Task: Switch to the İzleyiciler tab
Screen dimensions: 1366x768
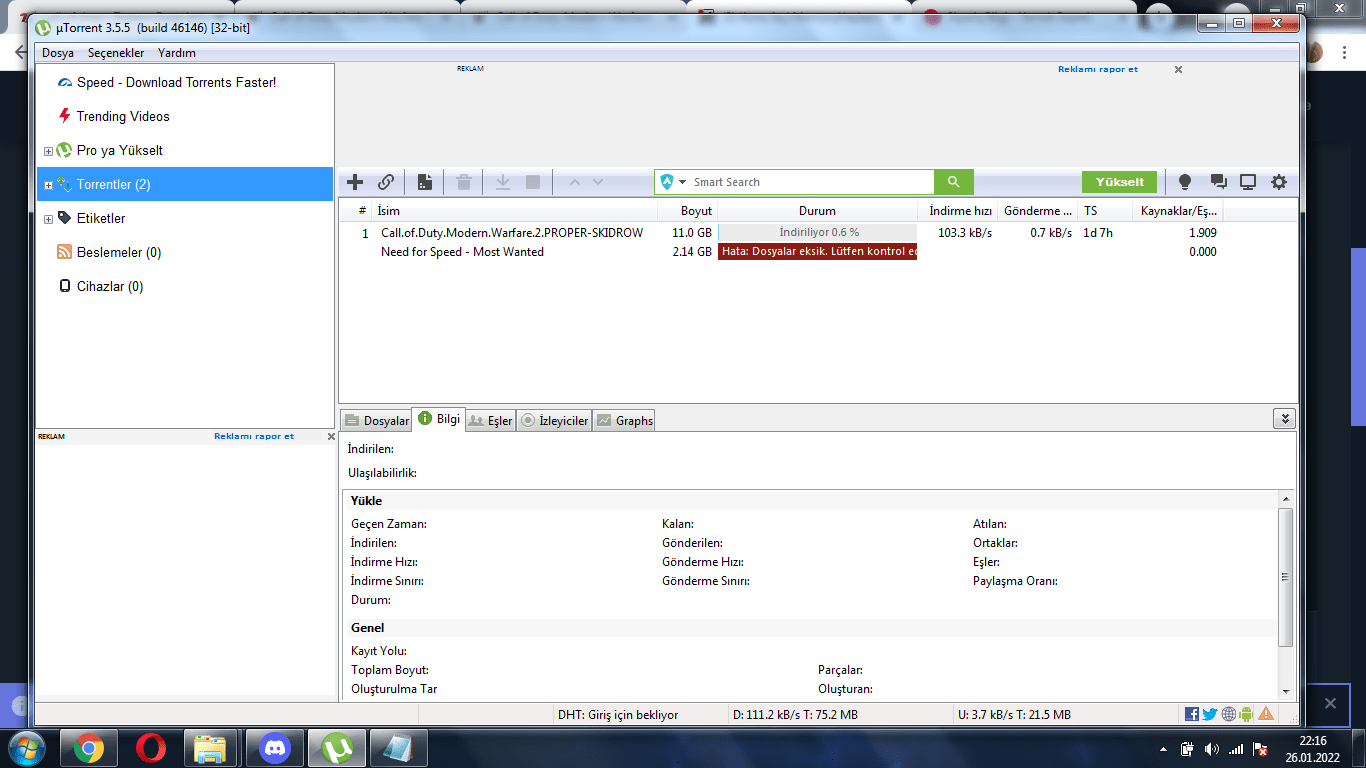Action: [554, 421]
